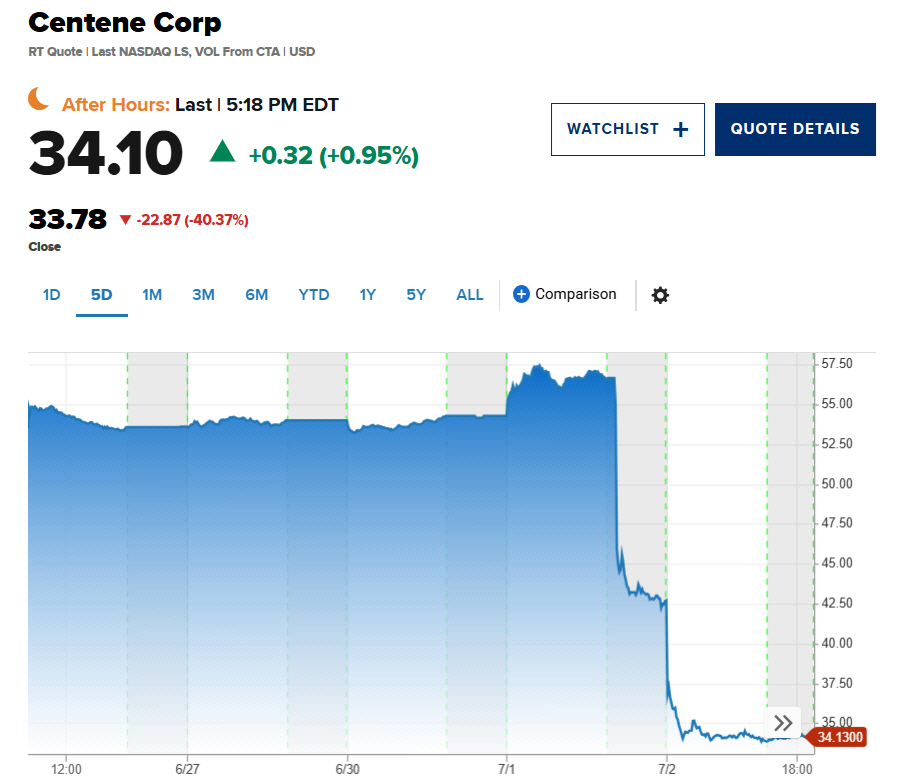Click the double-arrow chart scroll icon
898x781 pixels.
coord(783,723)
